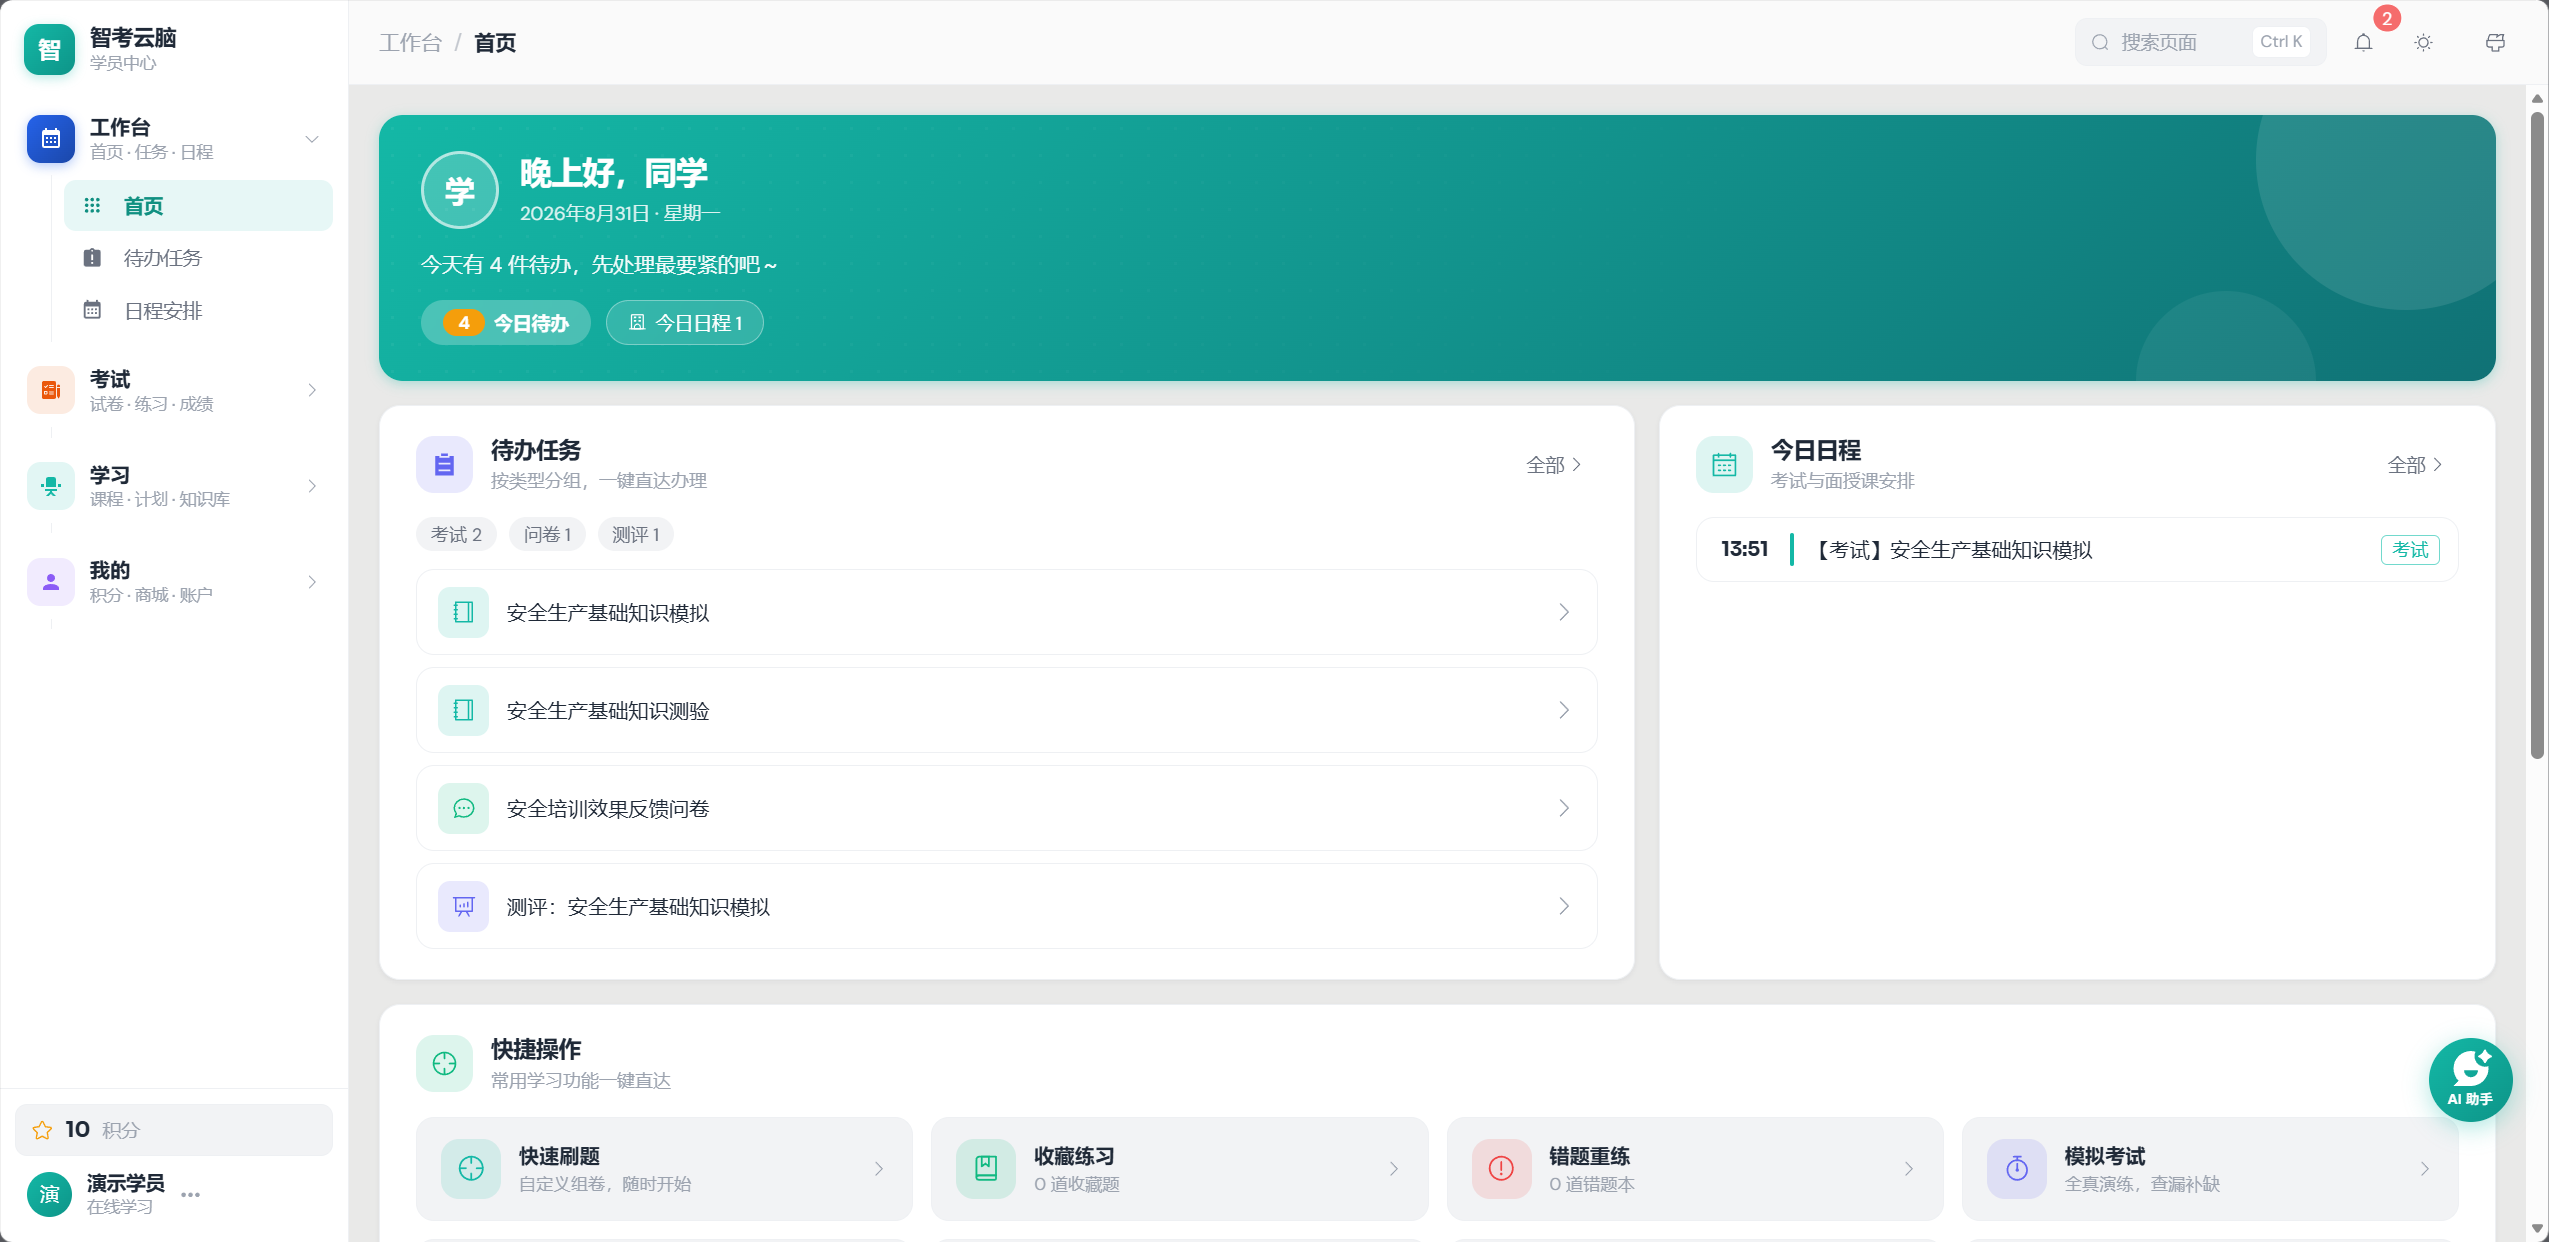Click 工作台 in the breadcrumb
Image resolution: width=2549 pixels, height=1242 pixels.
coord(410,43)
